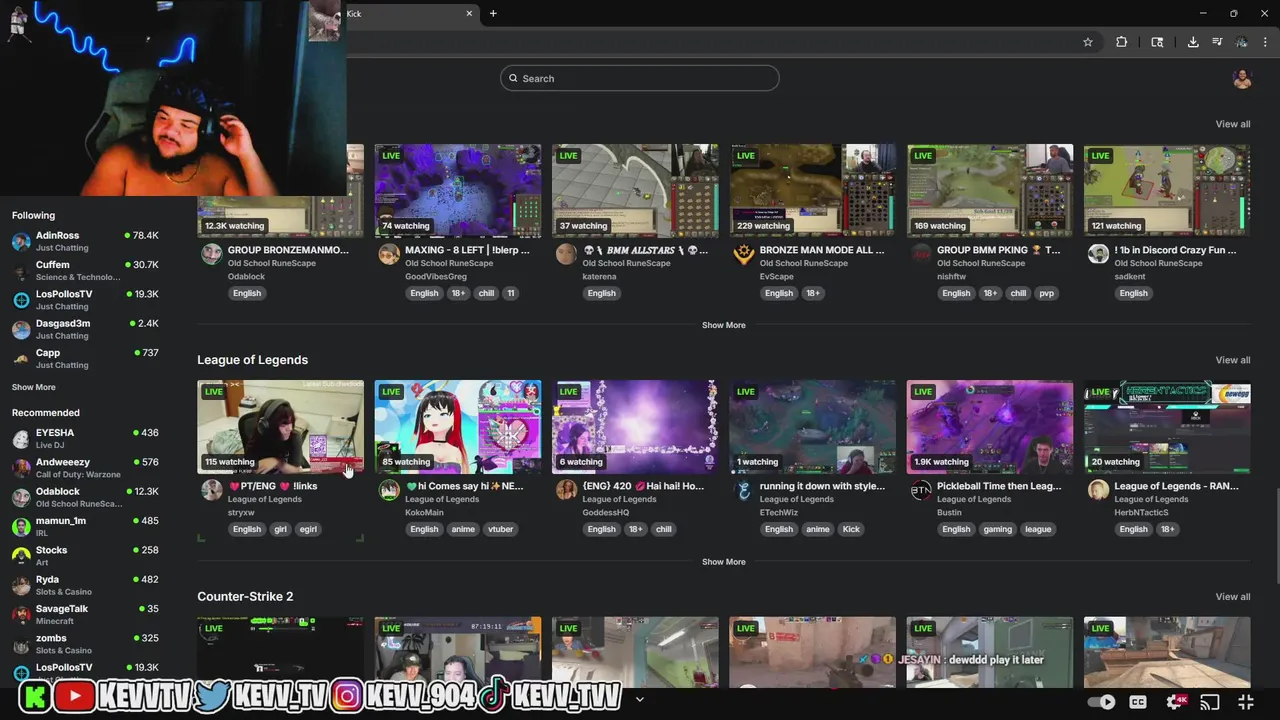Viewport: 1280px width, 720px height.
Task: Click the Search input field
Action: pos(639,78)
